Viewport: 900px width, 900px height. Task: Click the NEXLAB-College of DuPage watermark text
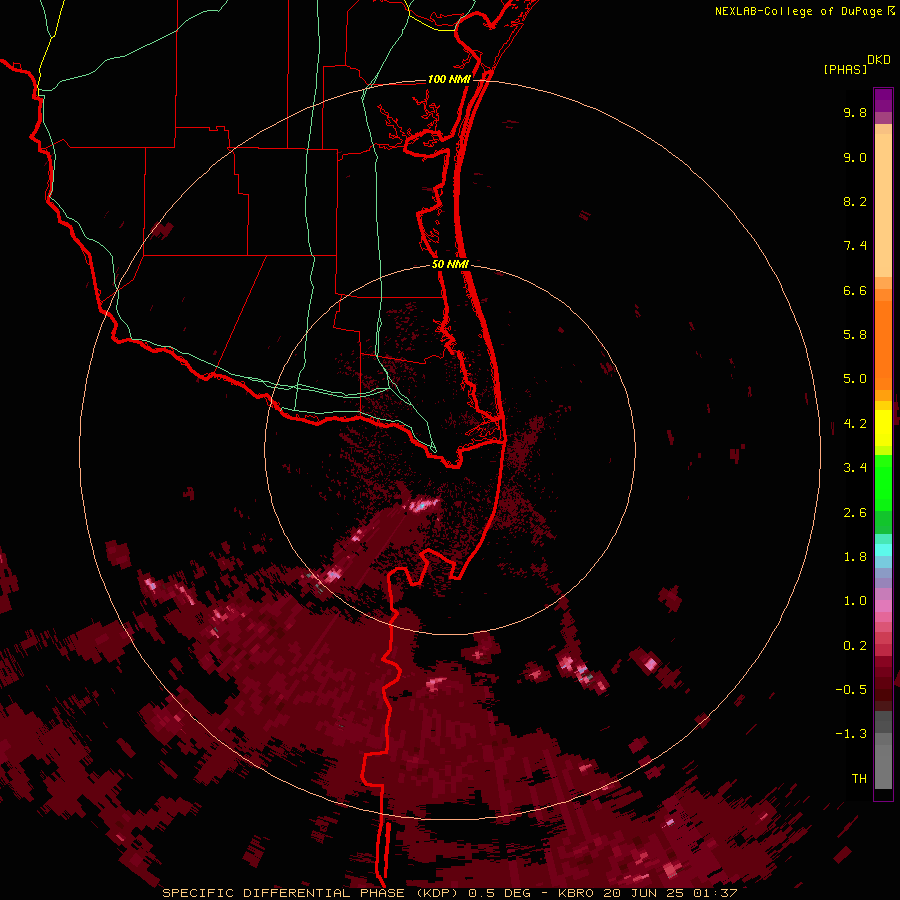coord(800,11)
